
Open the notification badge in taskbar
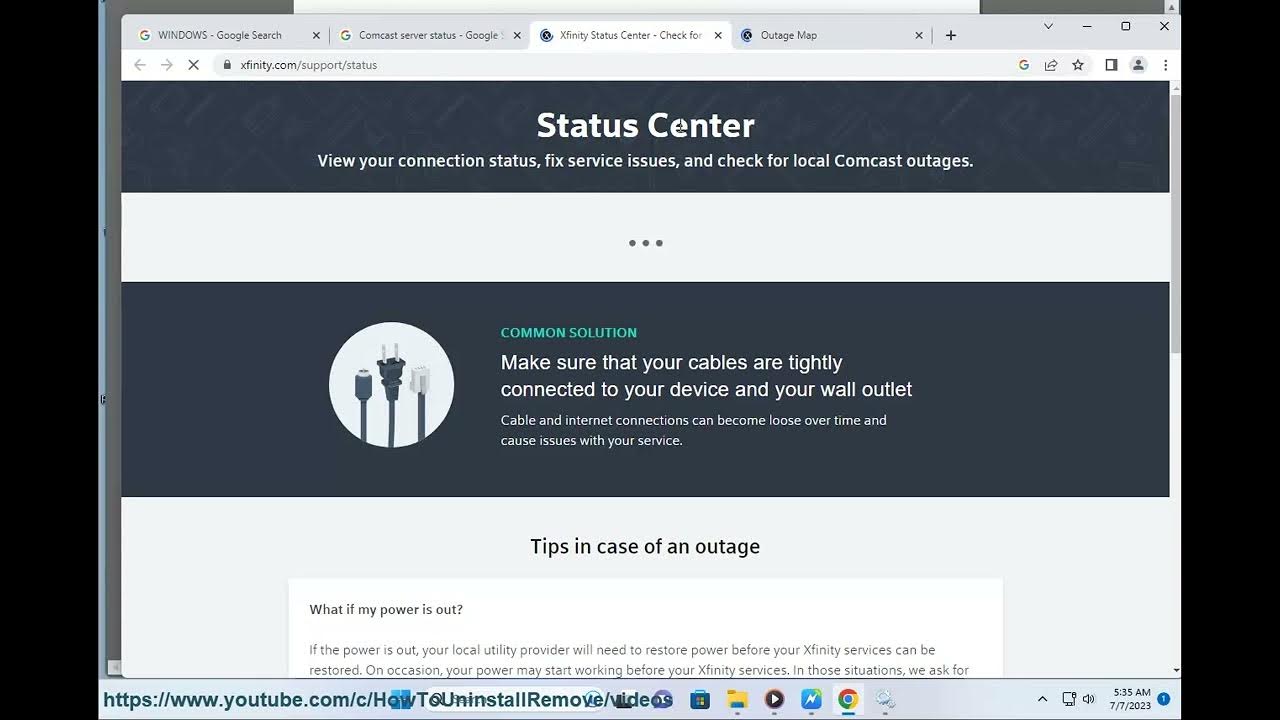click(1164, 699)
